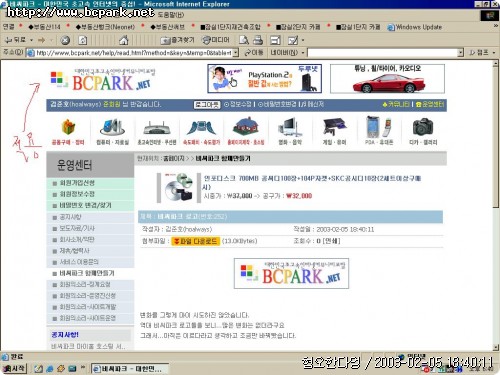Open the 게임·유머 console category
This screenshot has height=375, width=500.
[334, 132]
